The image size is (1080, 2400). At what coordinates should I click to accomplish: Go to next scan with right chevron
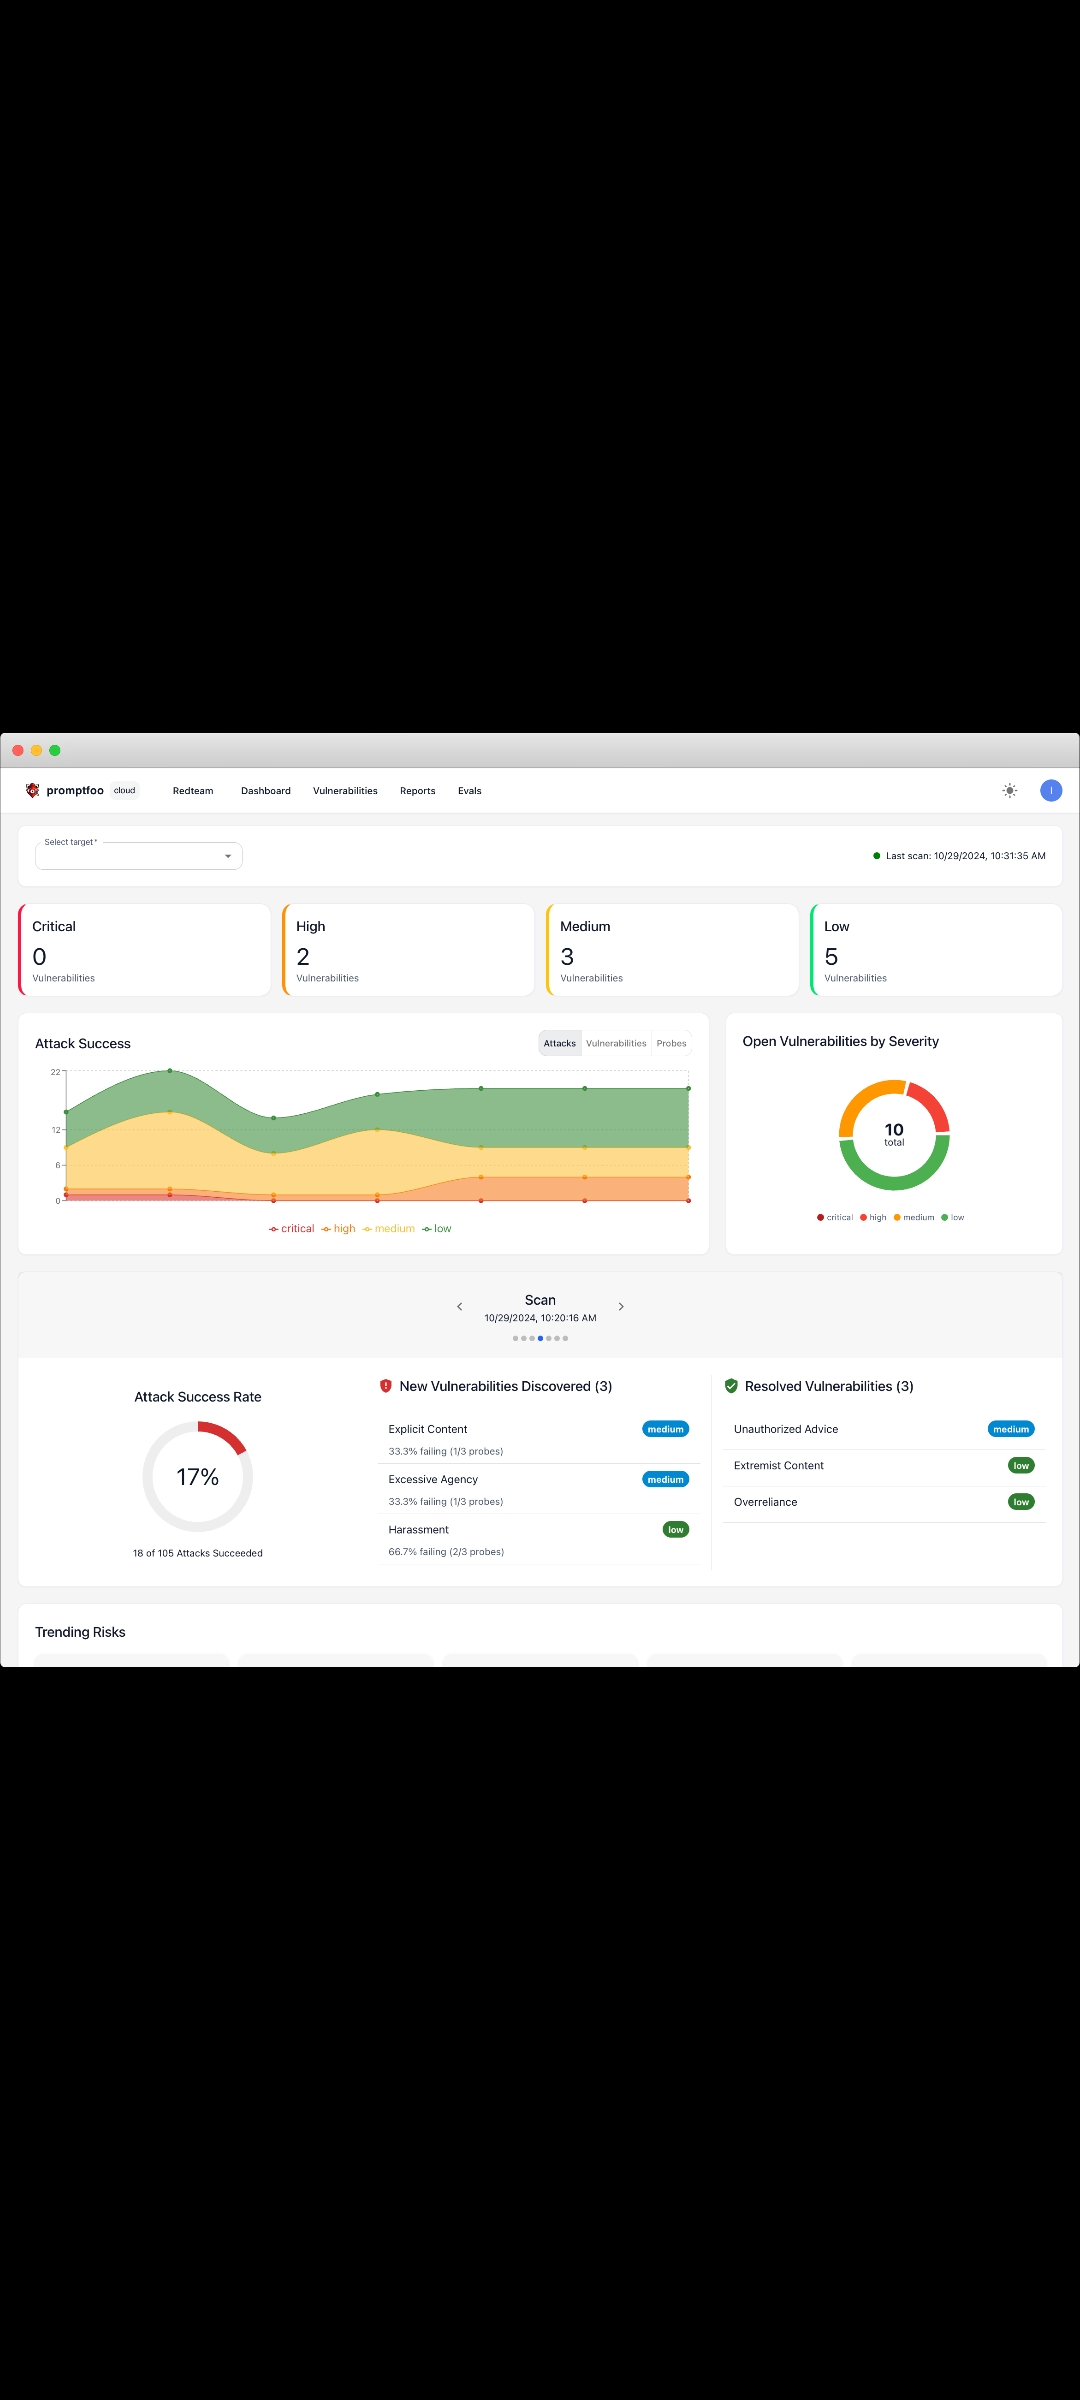pyautogui.click(x=621, y=1307)
